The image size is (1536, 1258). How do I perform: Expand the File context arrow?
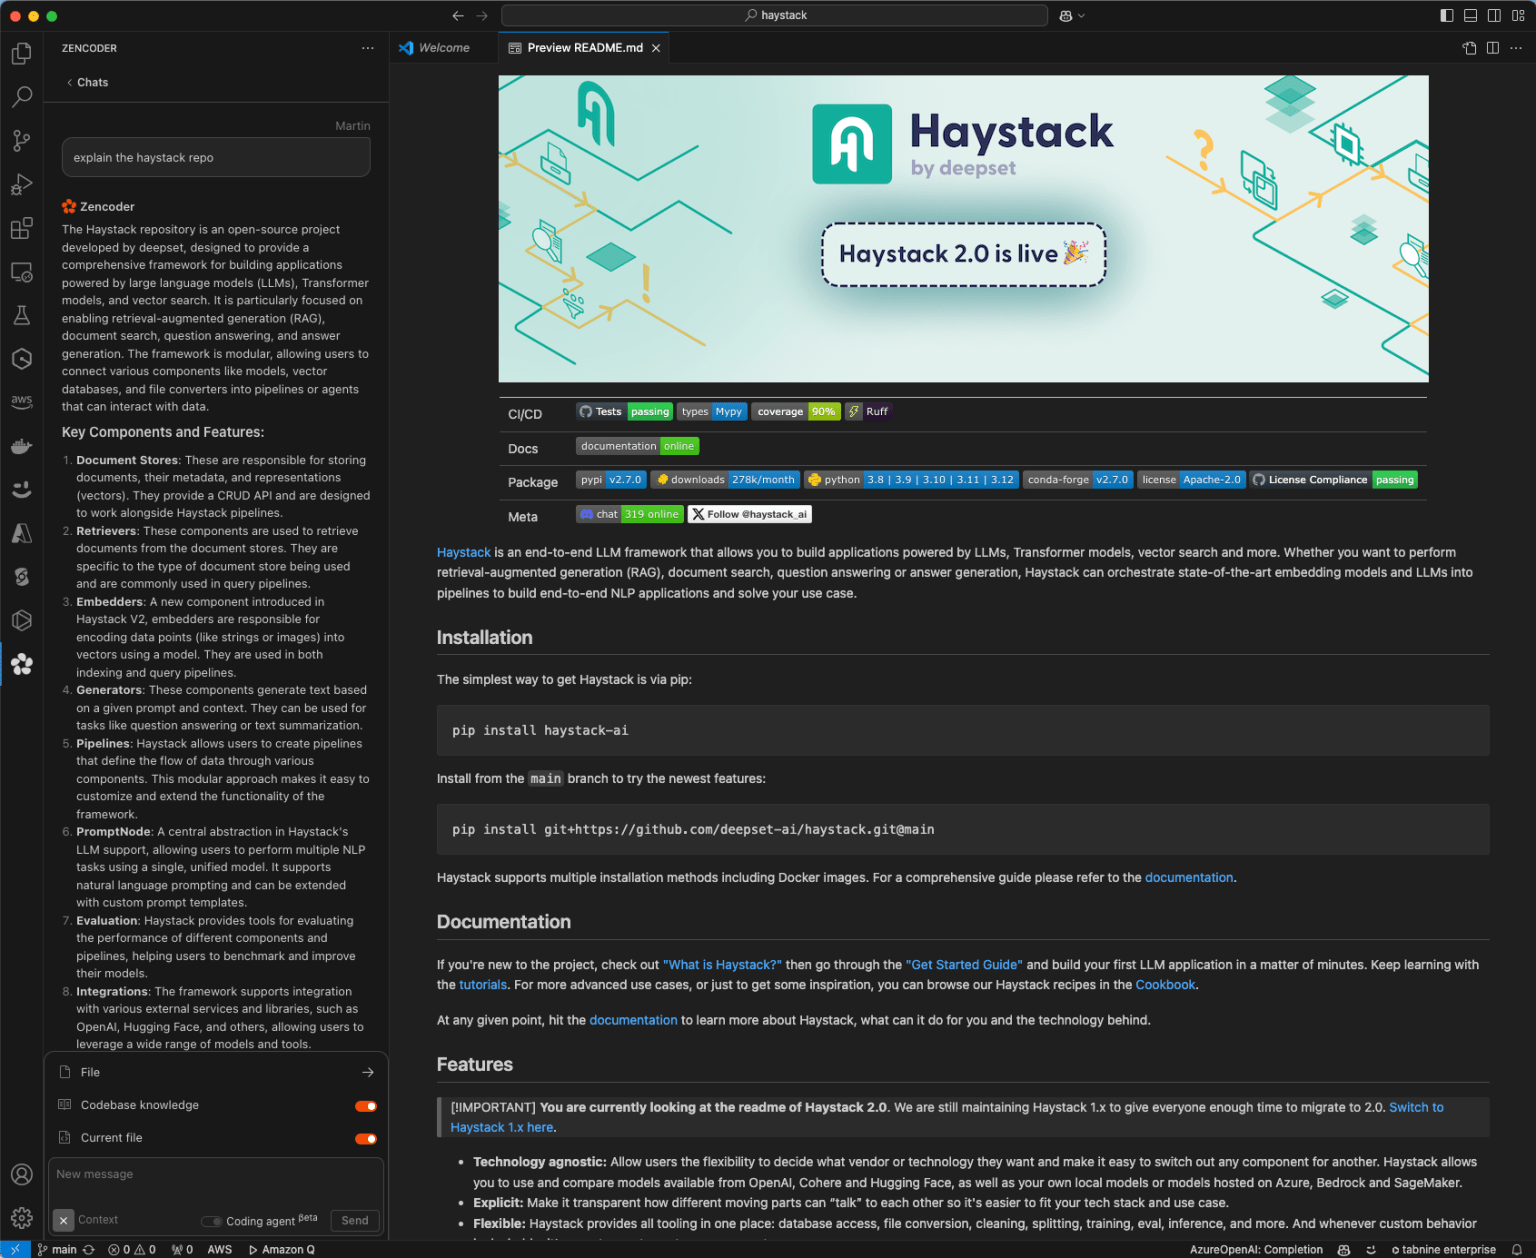[x=368, y=1072]
